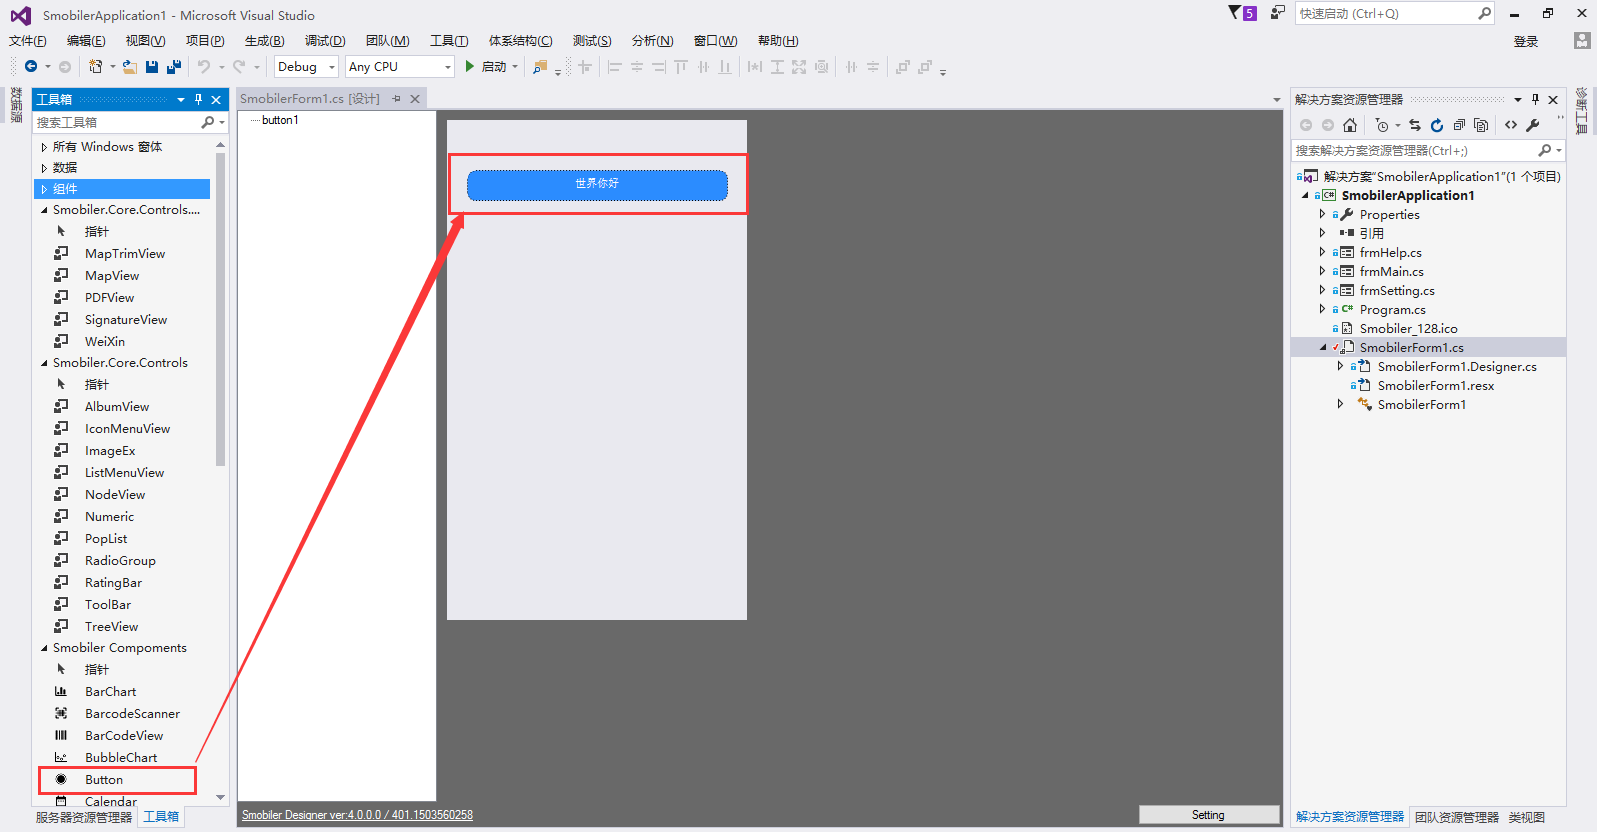Viewport: 1597px width, 832px height.
Task: Save all files
Action: (x=174, y=67)
